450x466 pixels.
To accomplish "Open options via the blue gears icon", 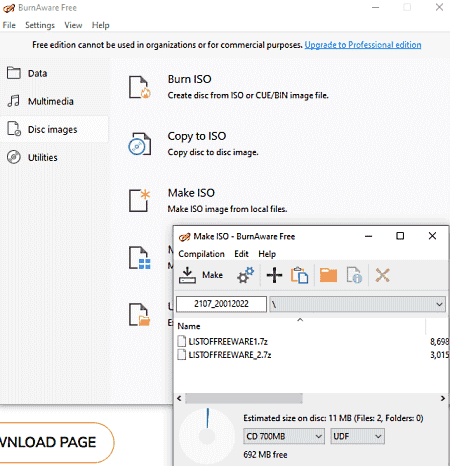I will coord(246,275).
